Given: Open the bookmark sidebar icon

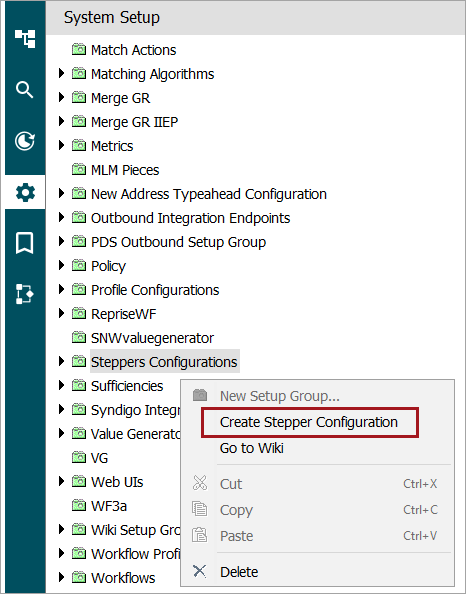Looking at the screenshot, I should click(25, 243).
